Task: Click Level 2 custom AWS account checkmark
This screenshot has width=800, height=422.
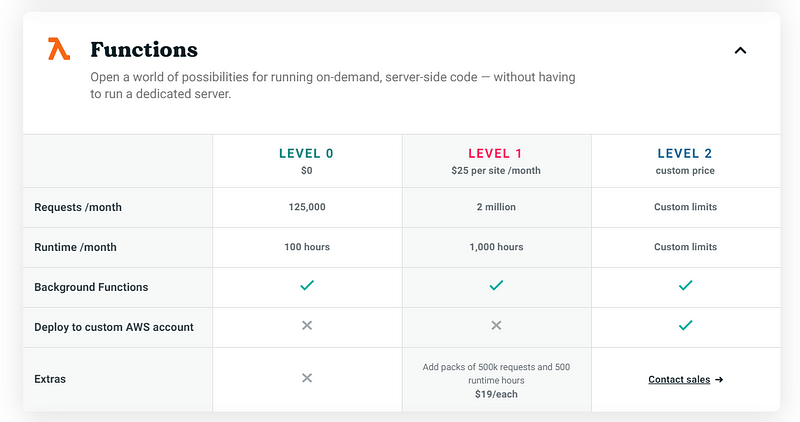Action: coord(685,326)
